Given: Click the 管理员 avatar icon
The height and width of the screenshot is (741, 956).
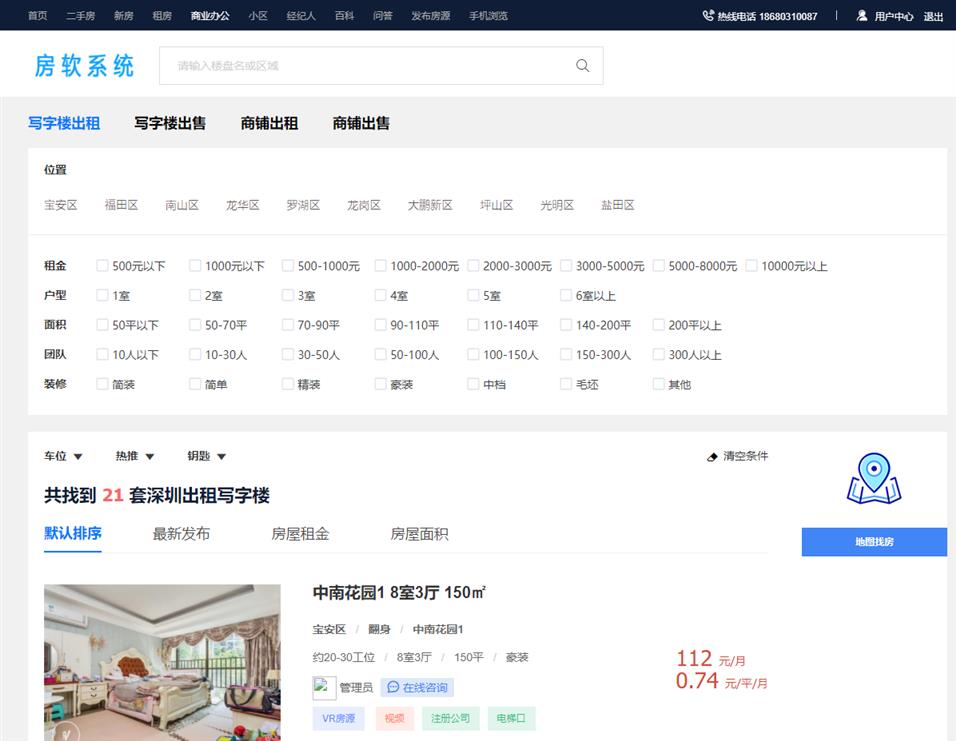Looking at the screenshot, I should tap(322, 687).
